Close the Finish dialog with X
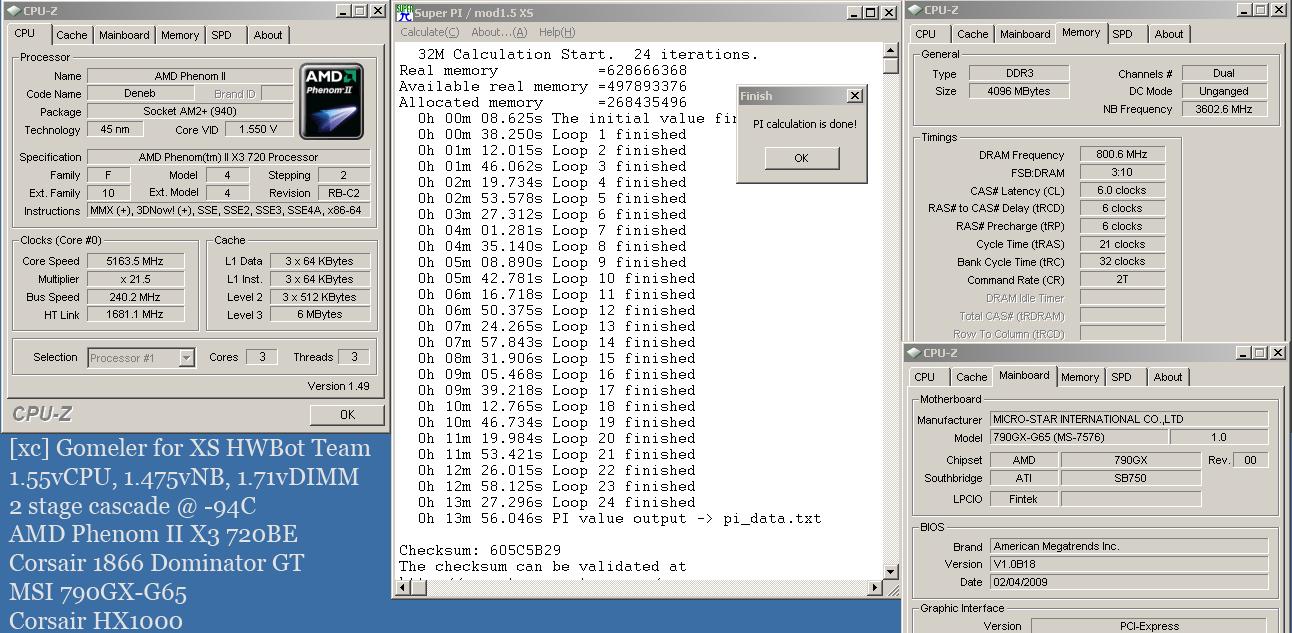Screen dimensions: 1292x633 pyautogui.click(x=853, y=96)
